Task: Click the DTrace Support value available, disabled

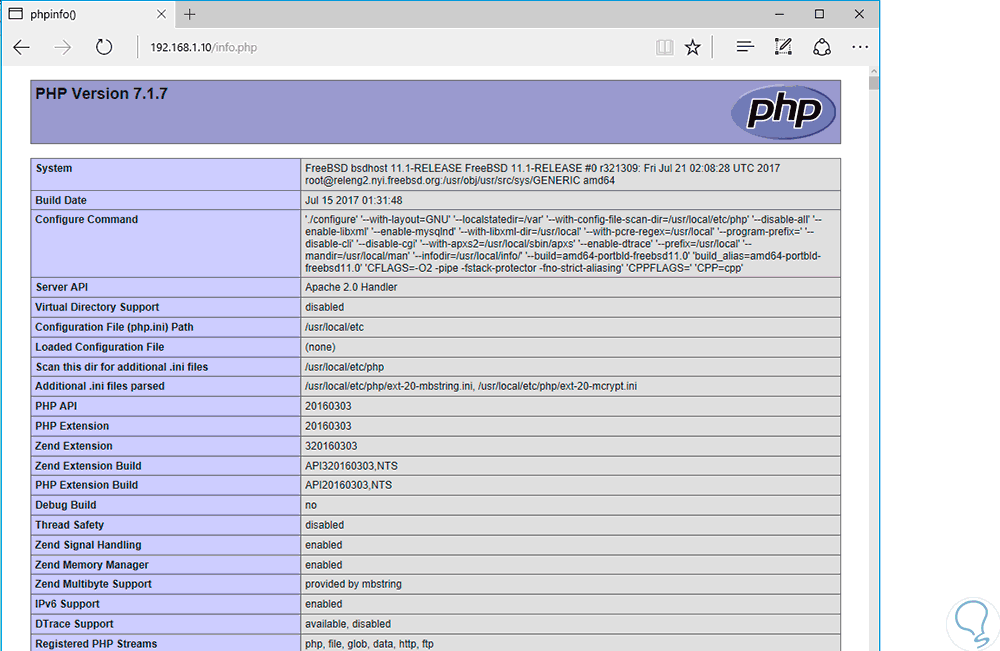Action: pyautogui.click(x=348, y=624)
